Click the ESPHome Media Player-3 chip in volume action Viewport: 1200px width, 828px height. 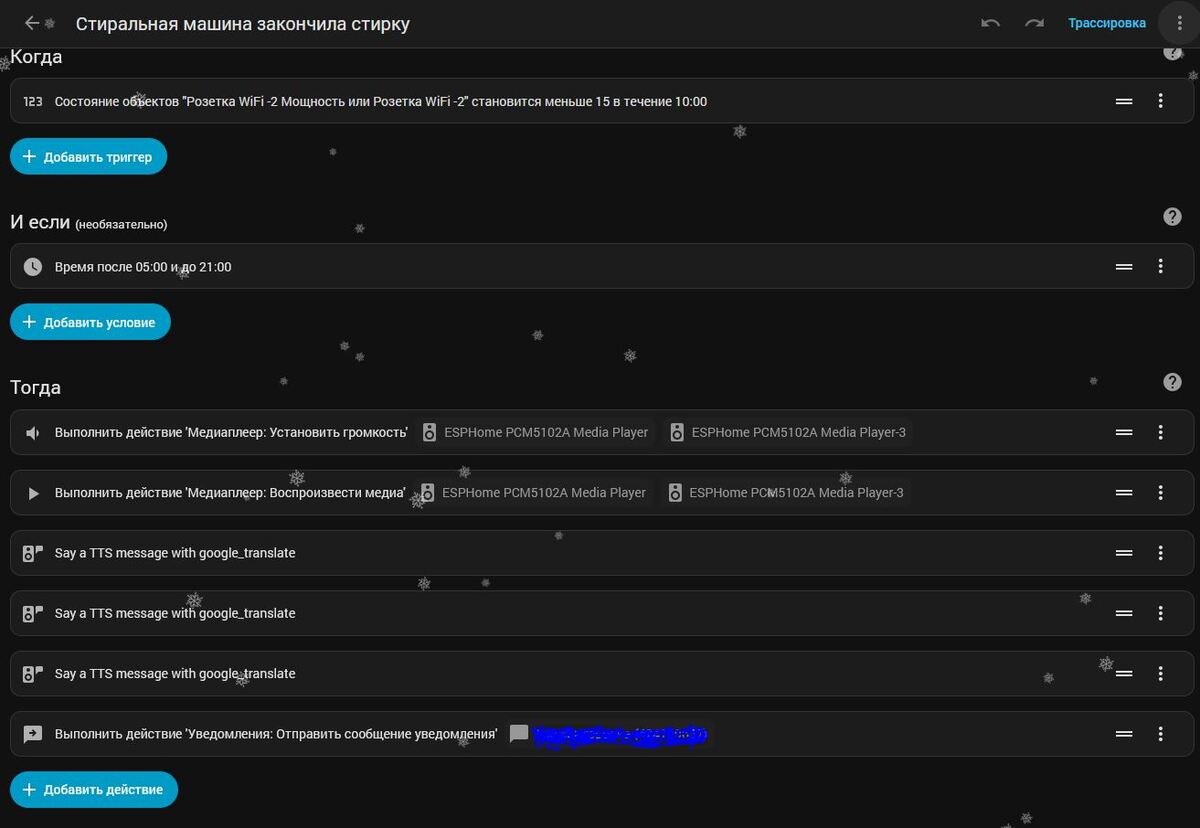coord(788,433)
